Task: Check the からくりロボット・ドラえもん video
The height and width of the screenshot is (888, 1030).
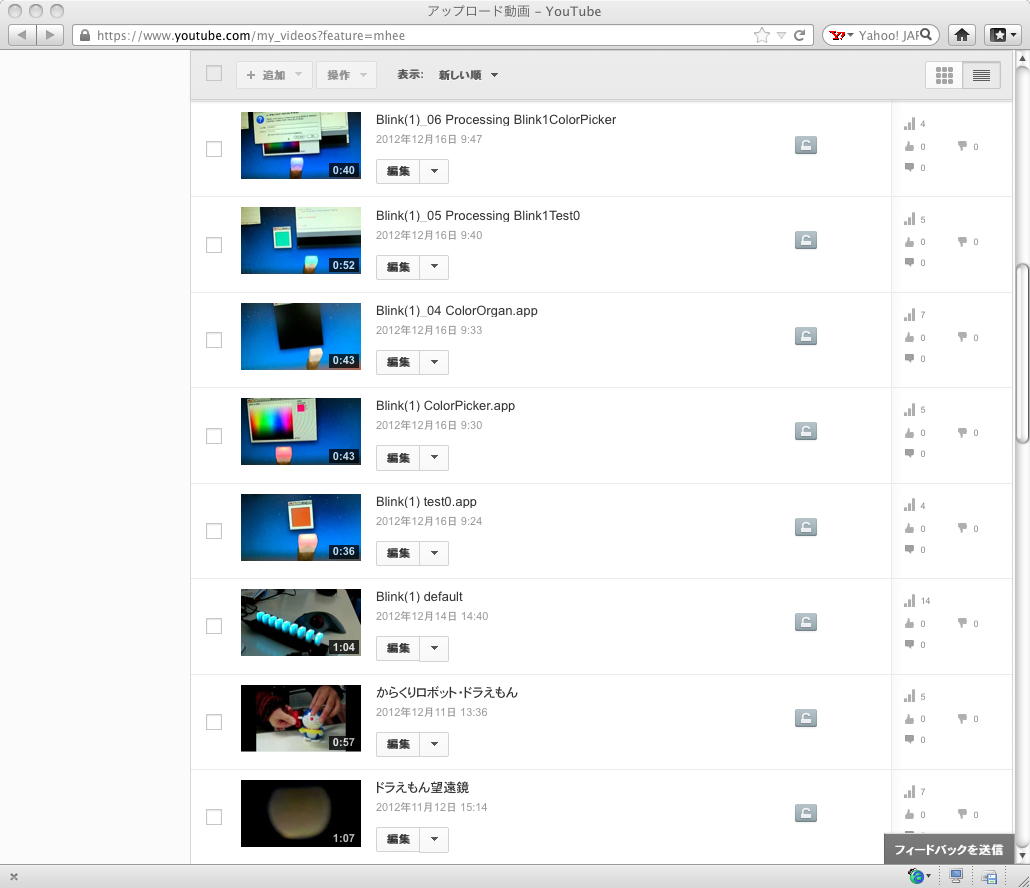Action: click(214, 722)
